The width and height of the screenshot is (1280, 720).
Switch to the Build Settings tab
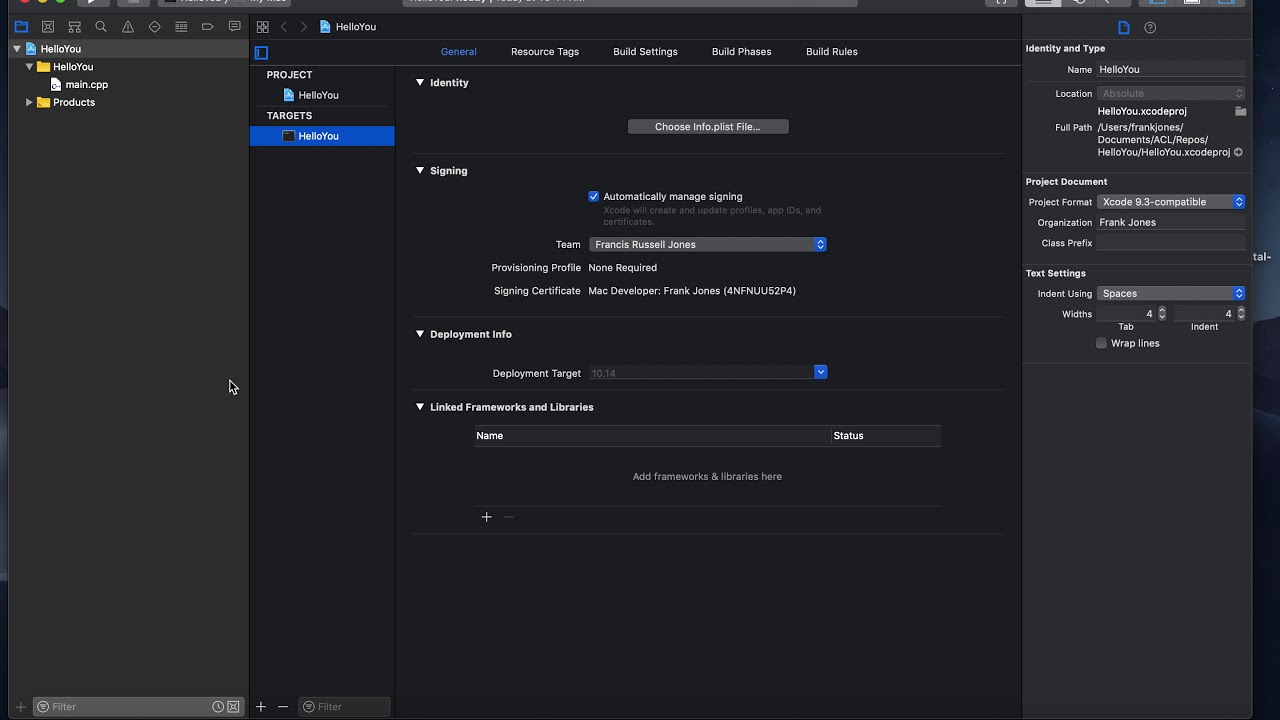coord(645,52)
